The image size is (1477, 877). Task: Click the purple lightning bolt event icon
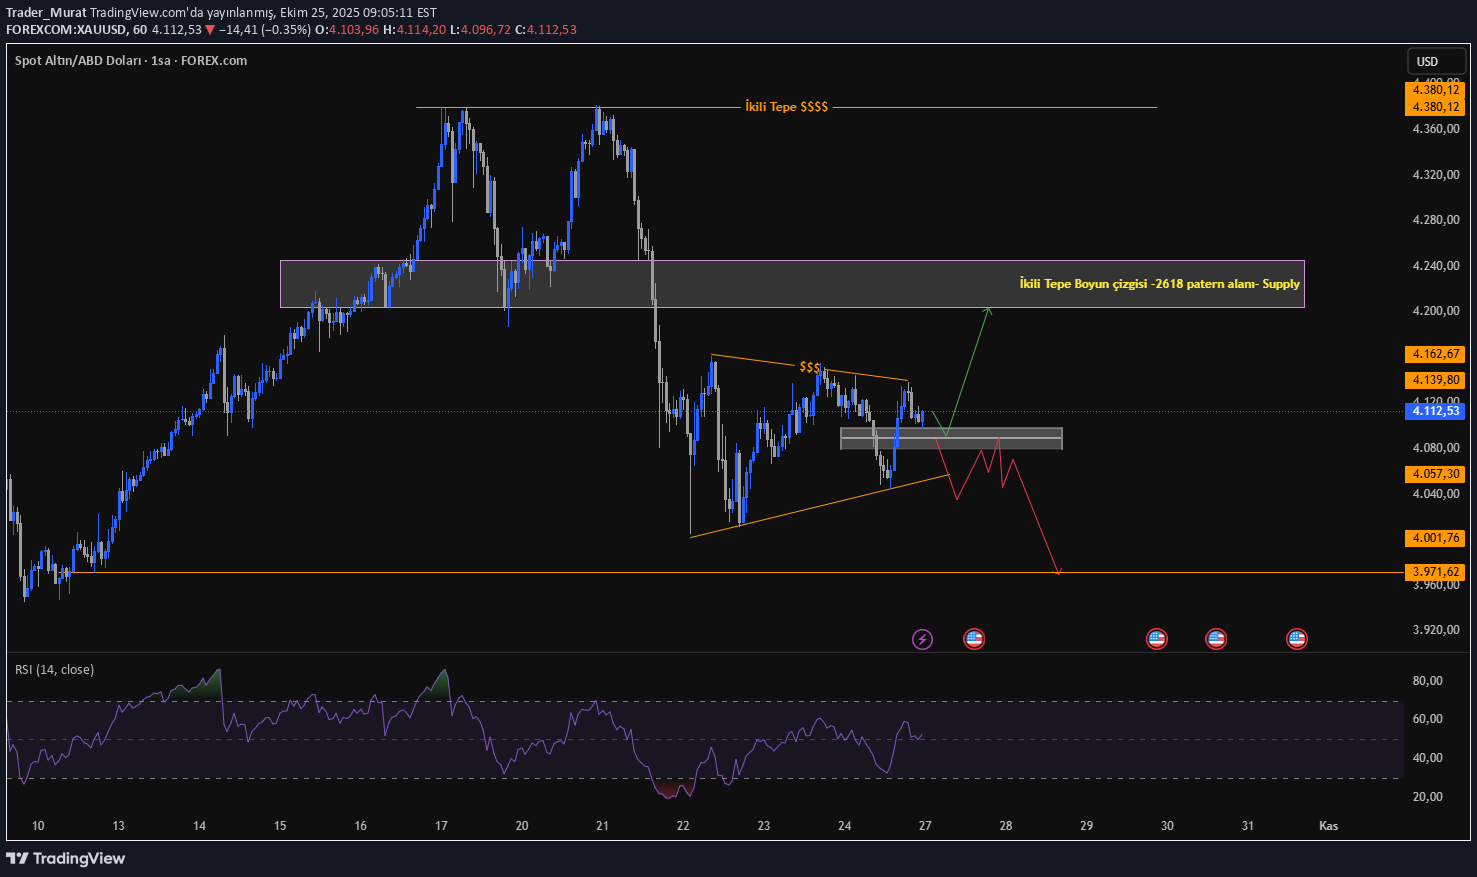(x=922, y=638)
